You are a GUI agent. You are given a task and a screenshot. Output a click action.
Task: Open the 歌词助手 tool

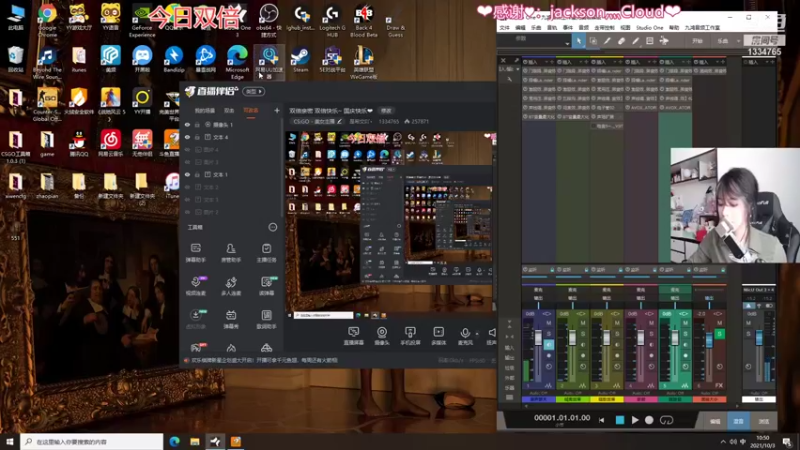pyautogui.click(x=266, y=319)
